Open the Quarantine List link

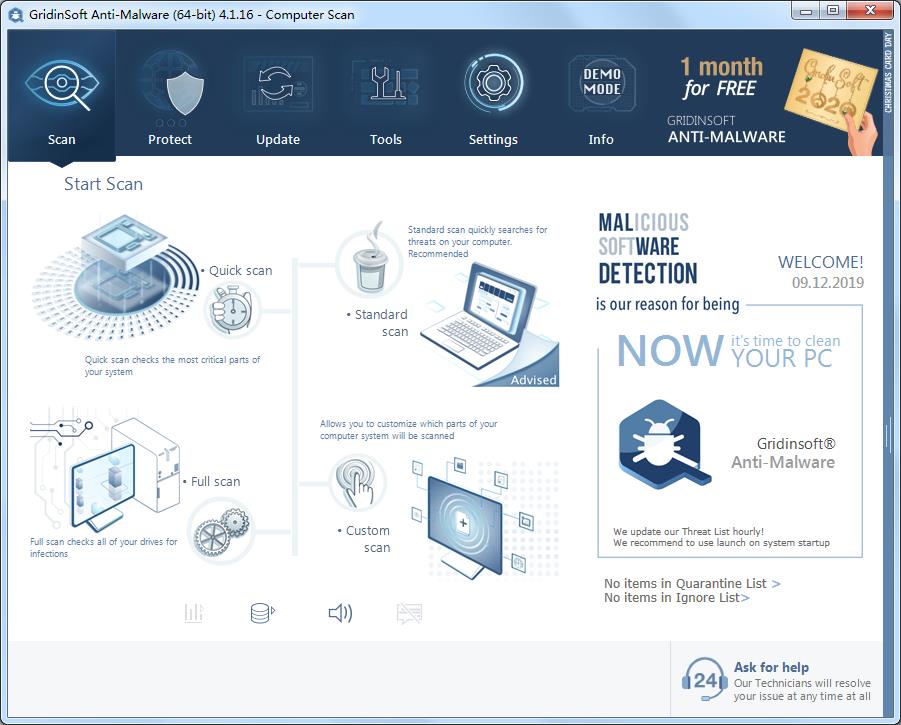(x=692, y=584)
